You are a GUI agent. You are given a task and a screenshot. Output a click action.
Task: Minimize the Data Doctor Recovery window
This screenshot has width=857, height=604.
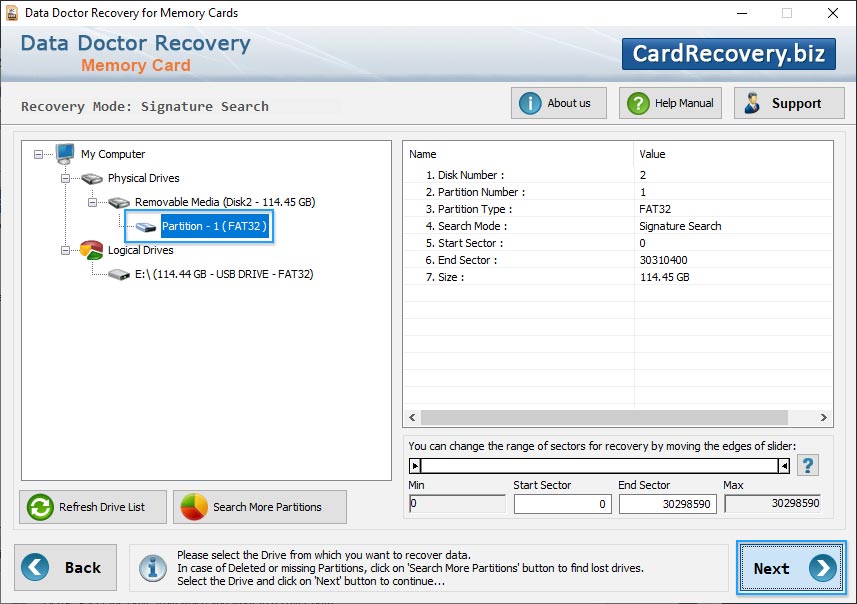coord(742,13)
